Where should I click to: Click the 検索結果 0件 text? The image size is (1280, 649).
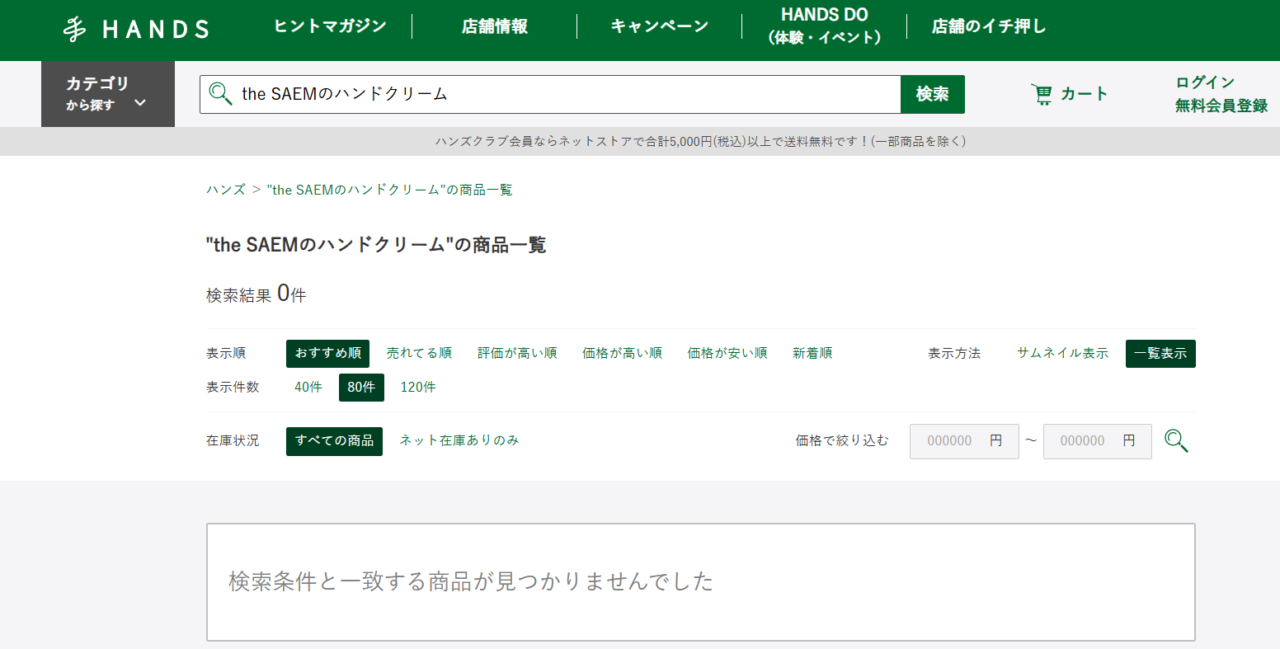click(x=256, y=294)
